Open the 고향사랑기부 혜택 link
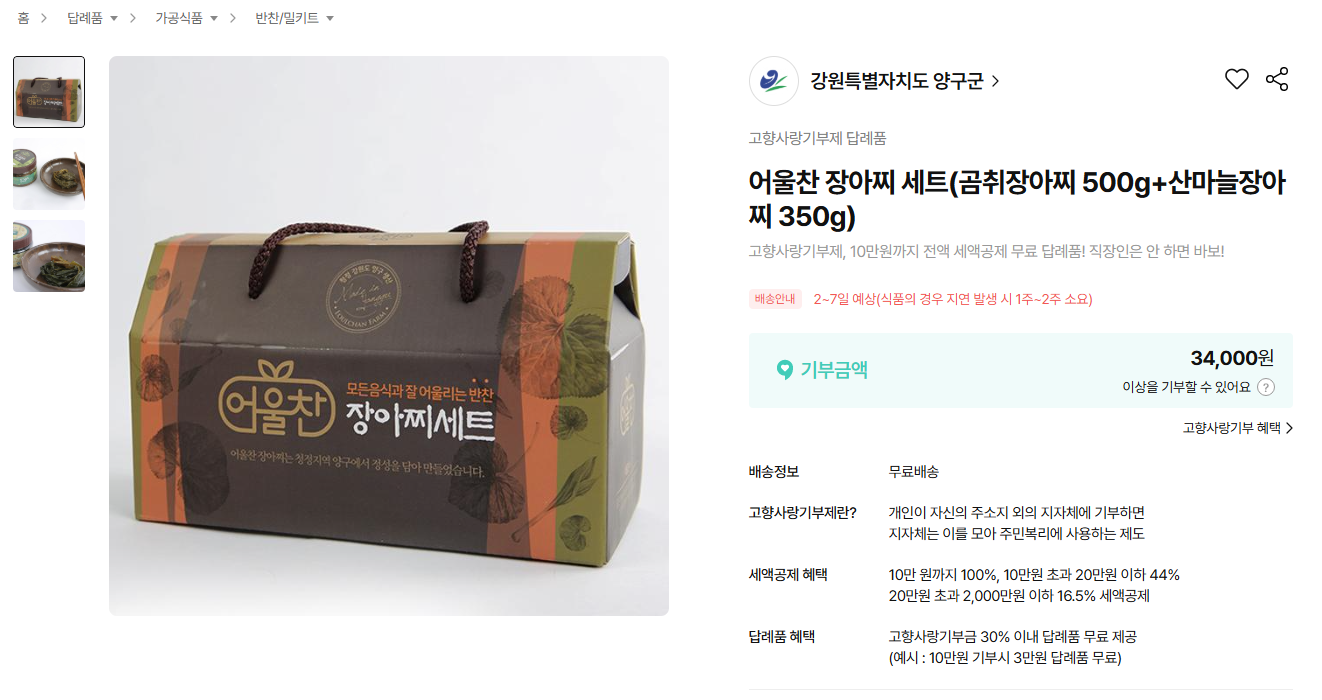The image size is (1322, 700). (1232, 428)
